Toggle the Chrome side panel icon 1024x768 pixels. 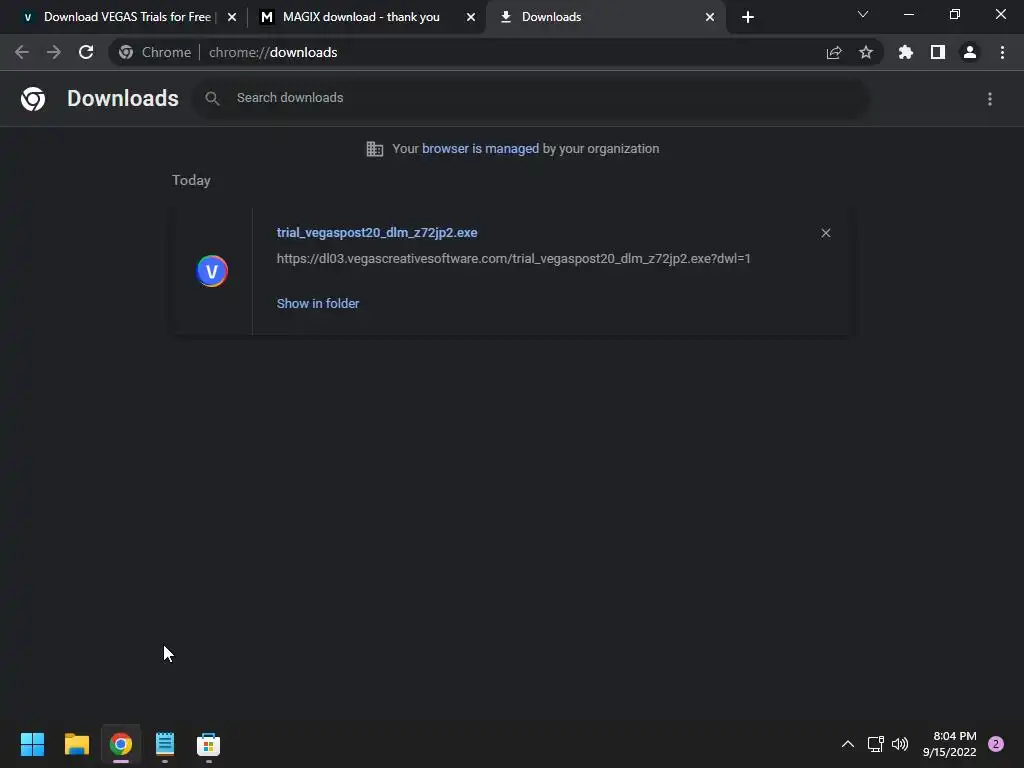[938, 52]
